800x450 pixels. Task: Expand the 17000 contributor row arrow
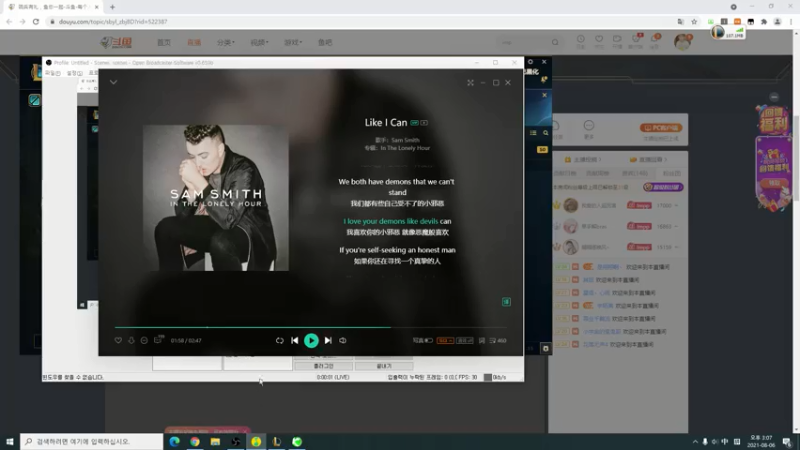(x=677, y=206)
